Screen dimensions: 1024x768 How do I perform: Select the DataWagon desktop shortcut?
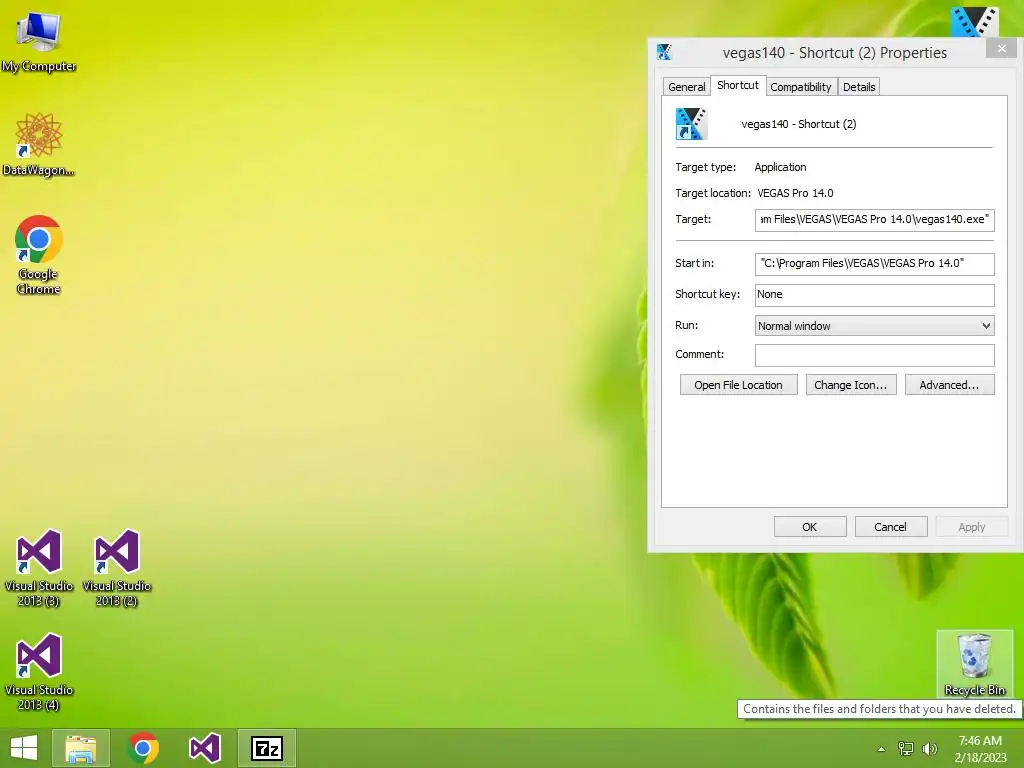(39, 145)
